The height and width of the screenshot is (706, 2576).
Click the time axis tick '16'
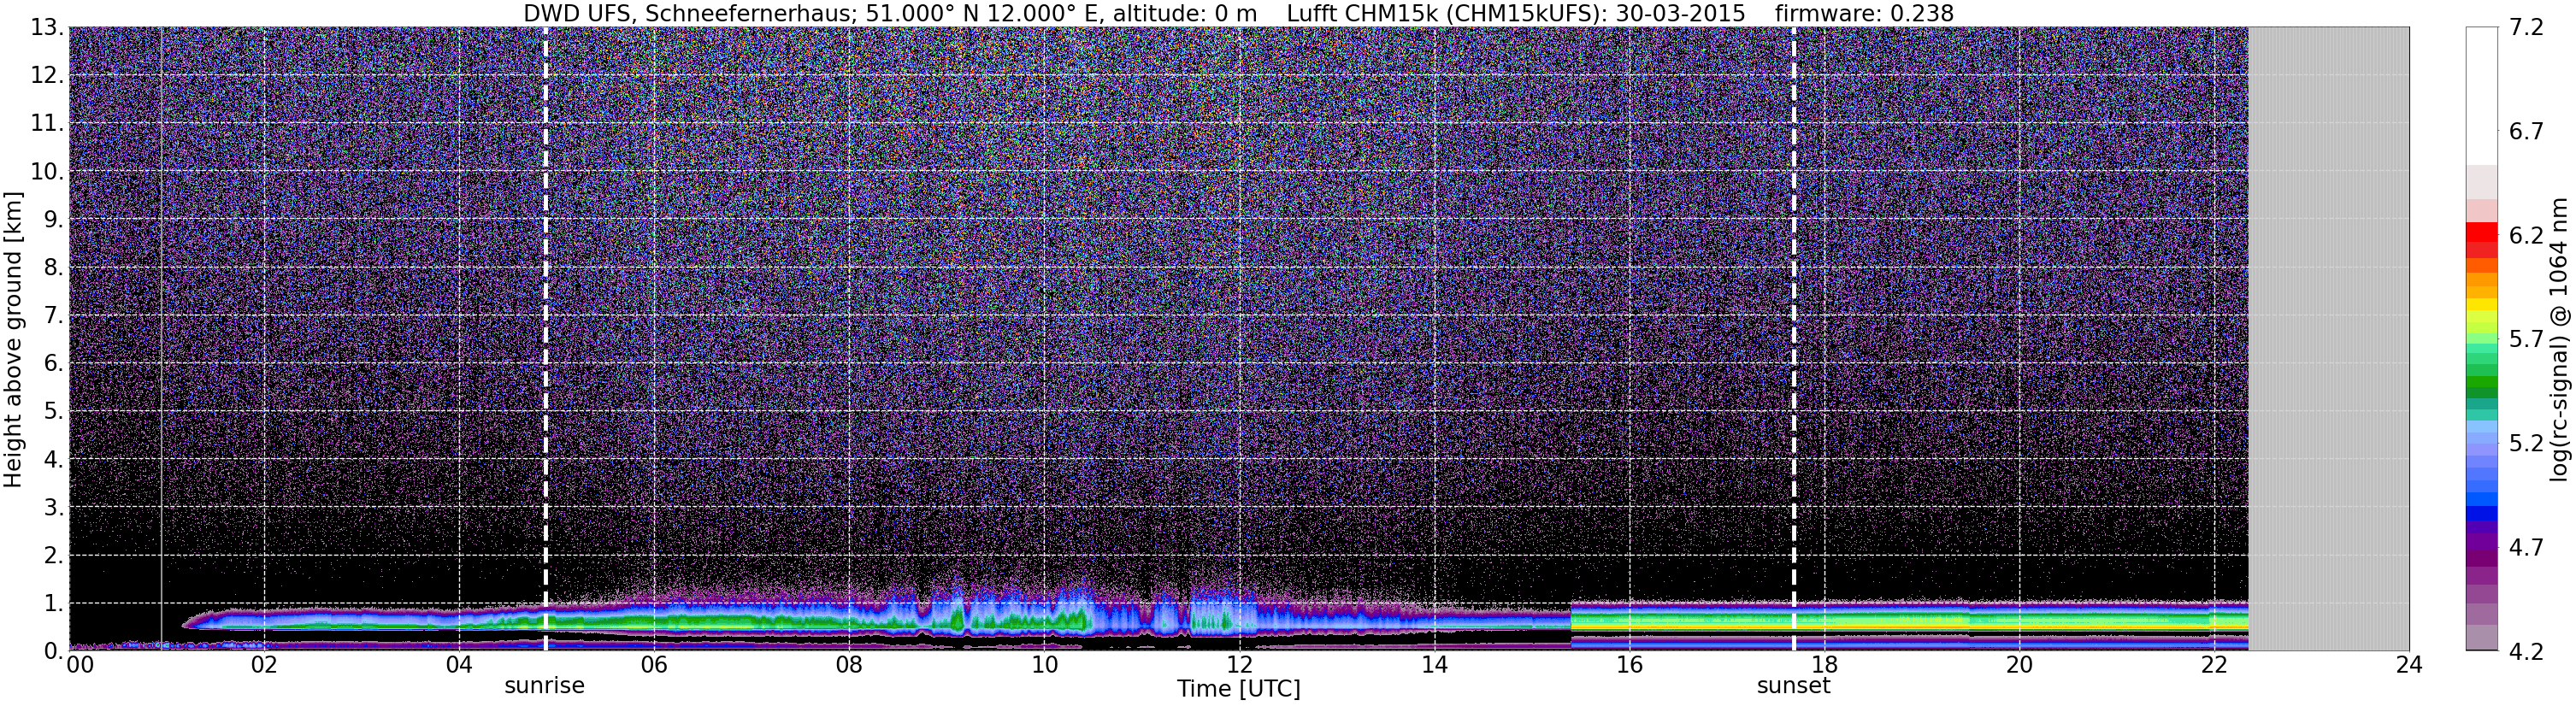click(x=1629, y=666)
